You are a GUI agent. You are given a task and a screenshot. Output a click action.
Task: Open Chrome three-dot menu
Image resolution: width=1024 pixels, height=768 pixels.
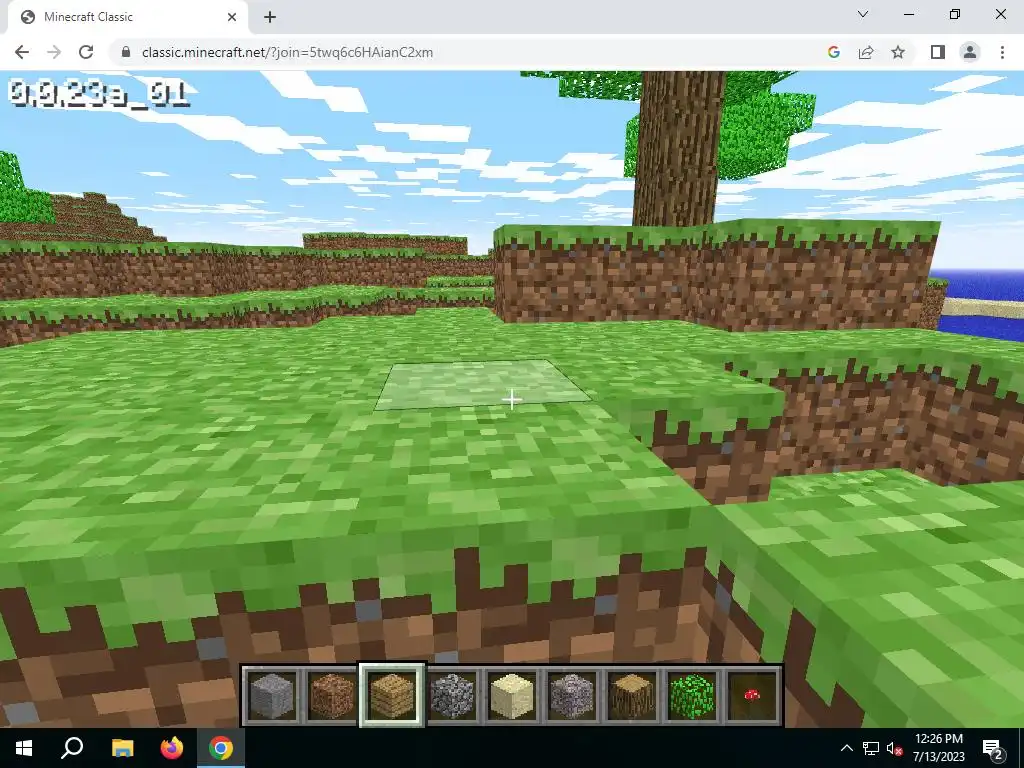click(1002, 52)
